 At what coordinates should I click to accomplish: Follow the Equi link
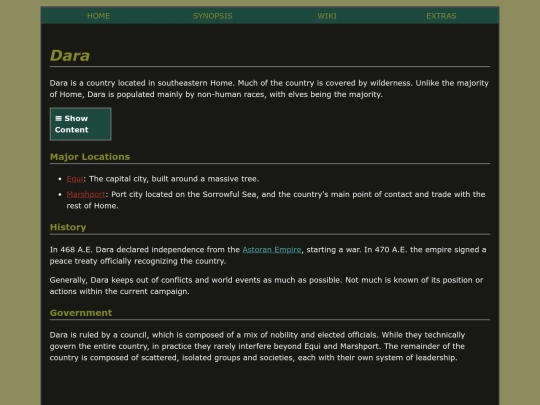click(x=75, y=179)
